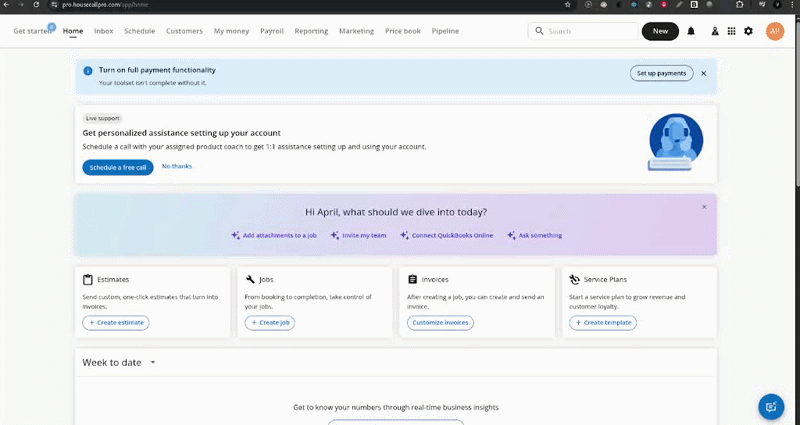Close the 'Hi April' suggestions panel
Viewport: 800px width, 425px height.
coord(704,207)
